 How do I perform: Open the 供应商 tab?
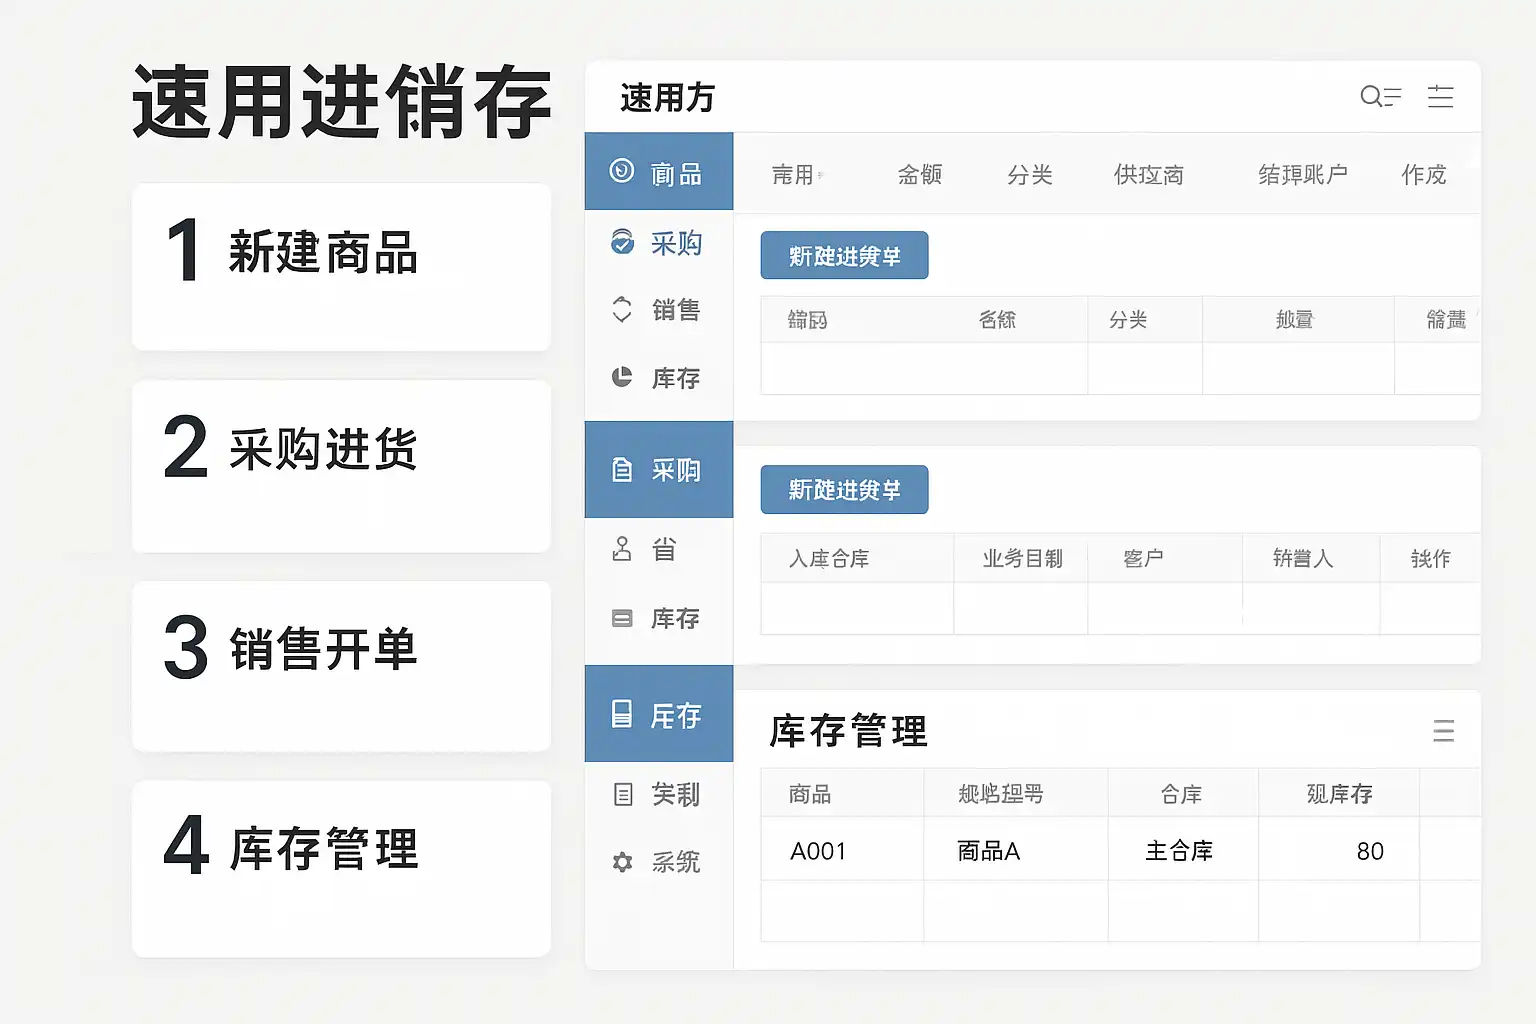click(x=1149, y=175)
